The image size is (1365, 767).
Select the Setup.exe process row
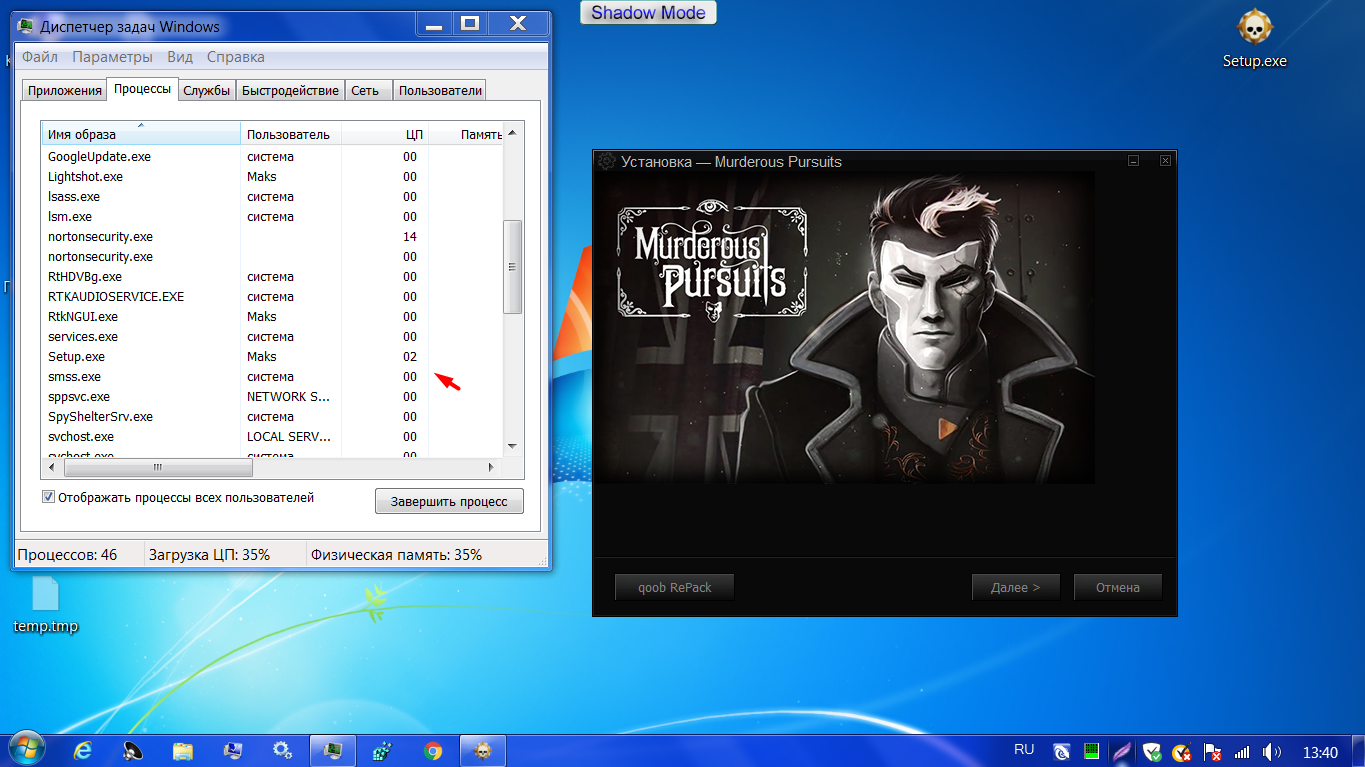tap(271, 356)
